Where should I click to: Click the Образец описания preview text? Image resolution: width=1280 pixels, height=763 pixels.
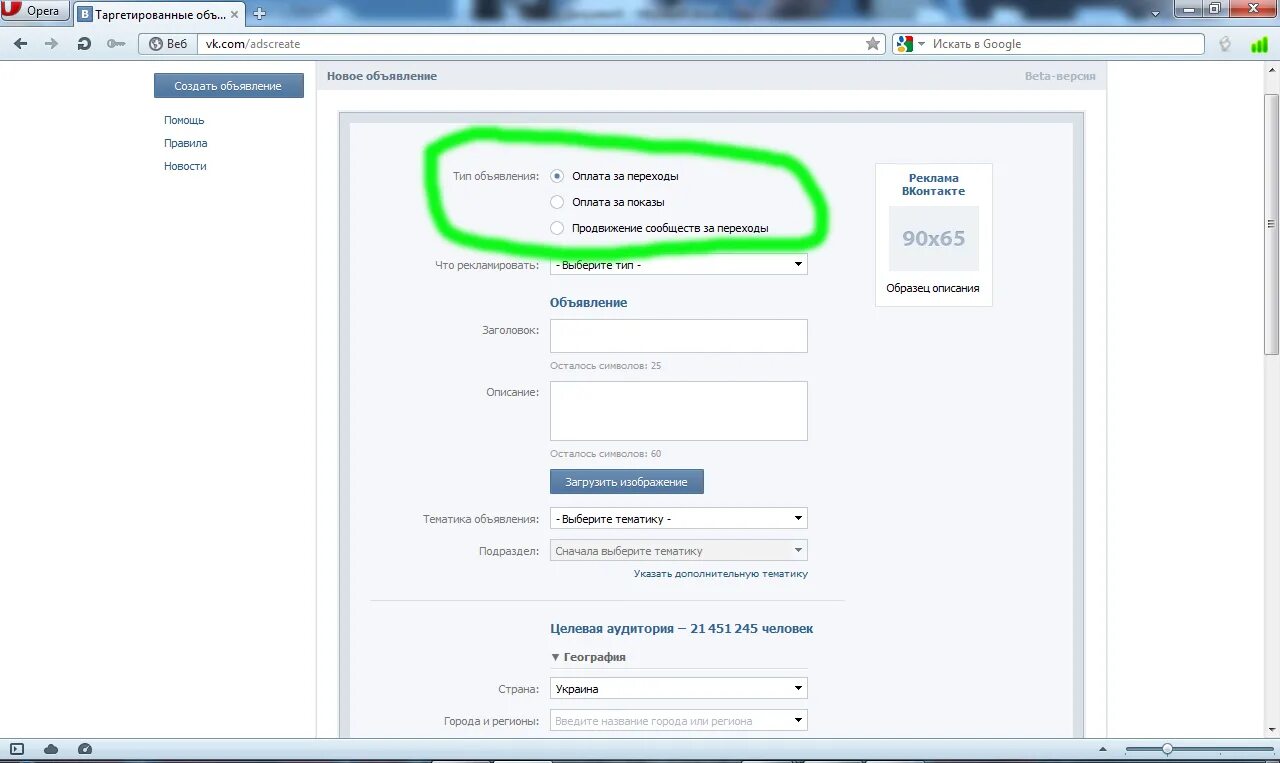933,288
